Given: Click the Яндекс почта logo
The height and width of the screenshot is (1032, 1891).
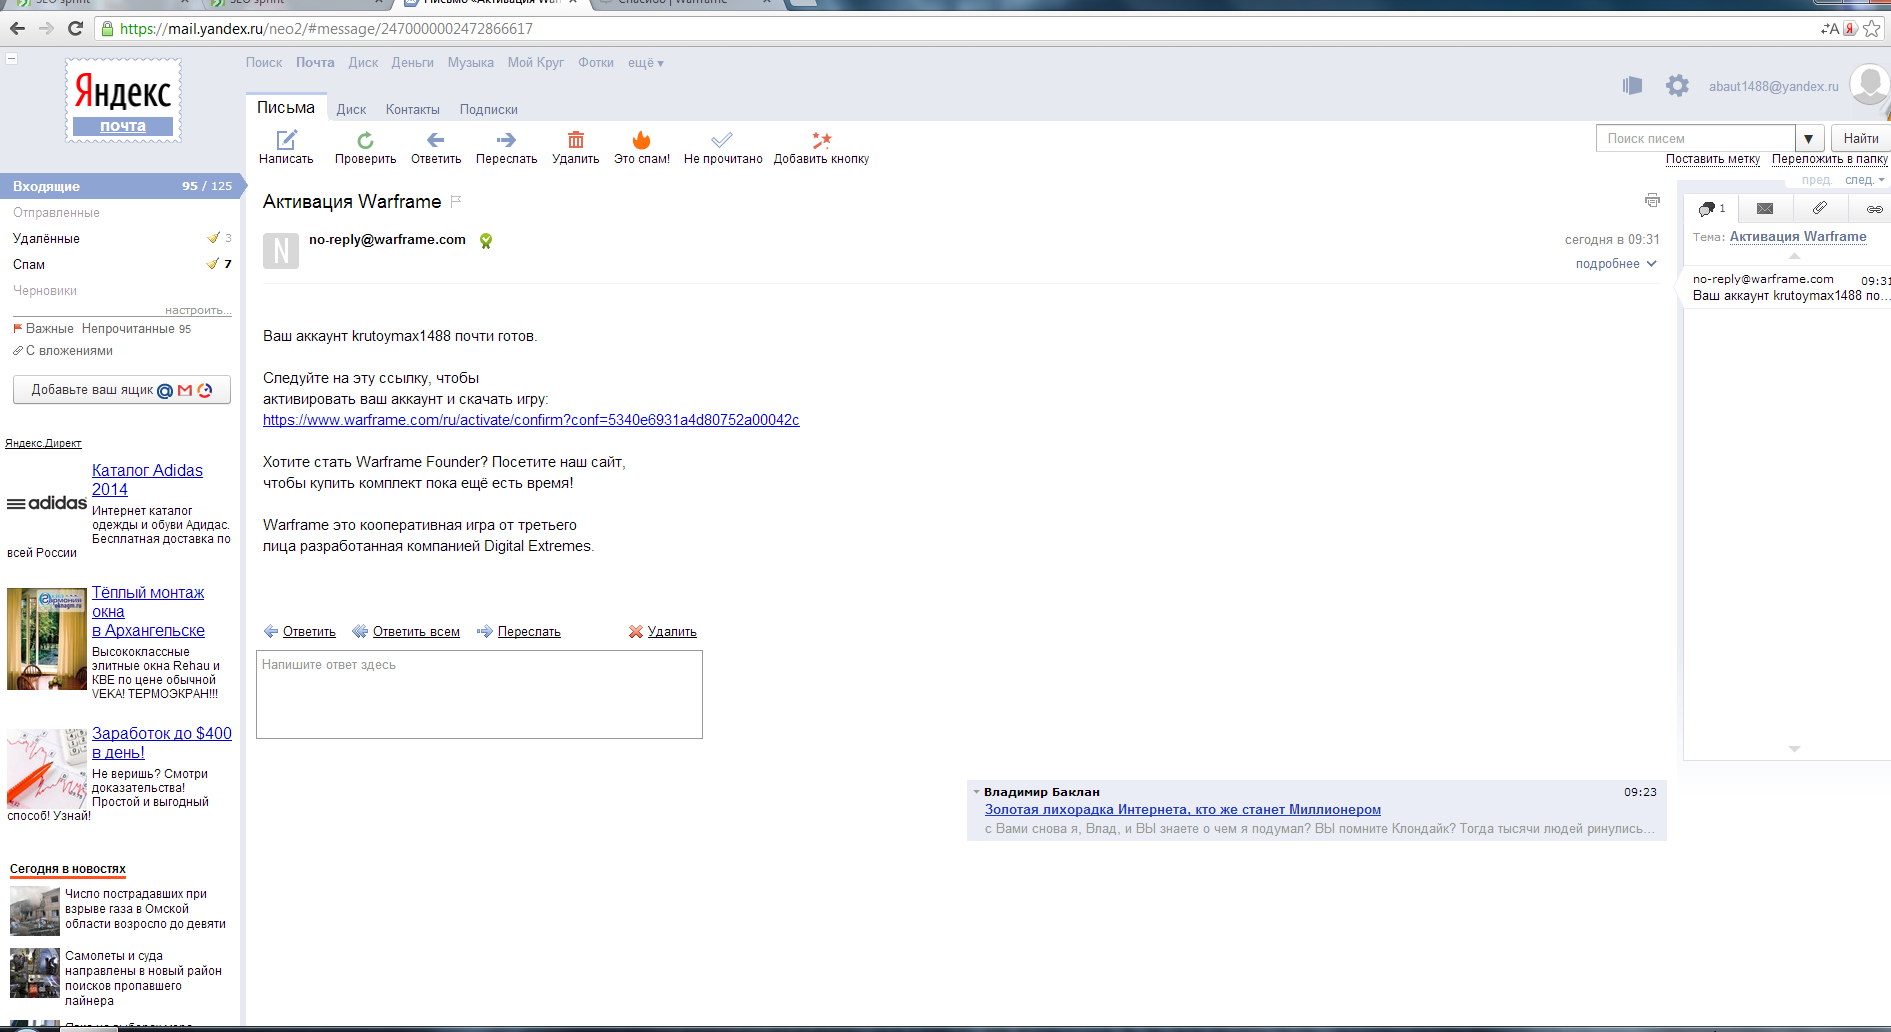Looking at the screenshot, I should [123, 100].
